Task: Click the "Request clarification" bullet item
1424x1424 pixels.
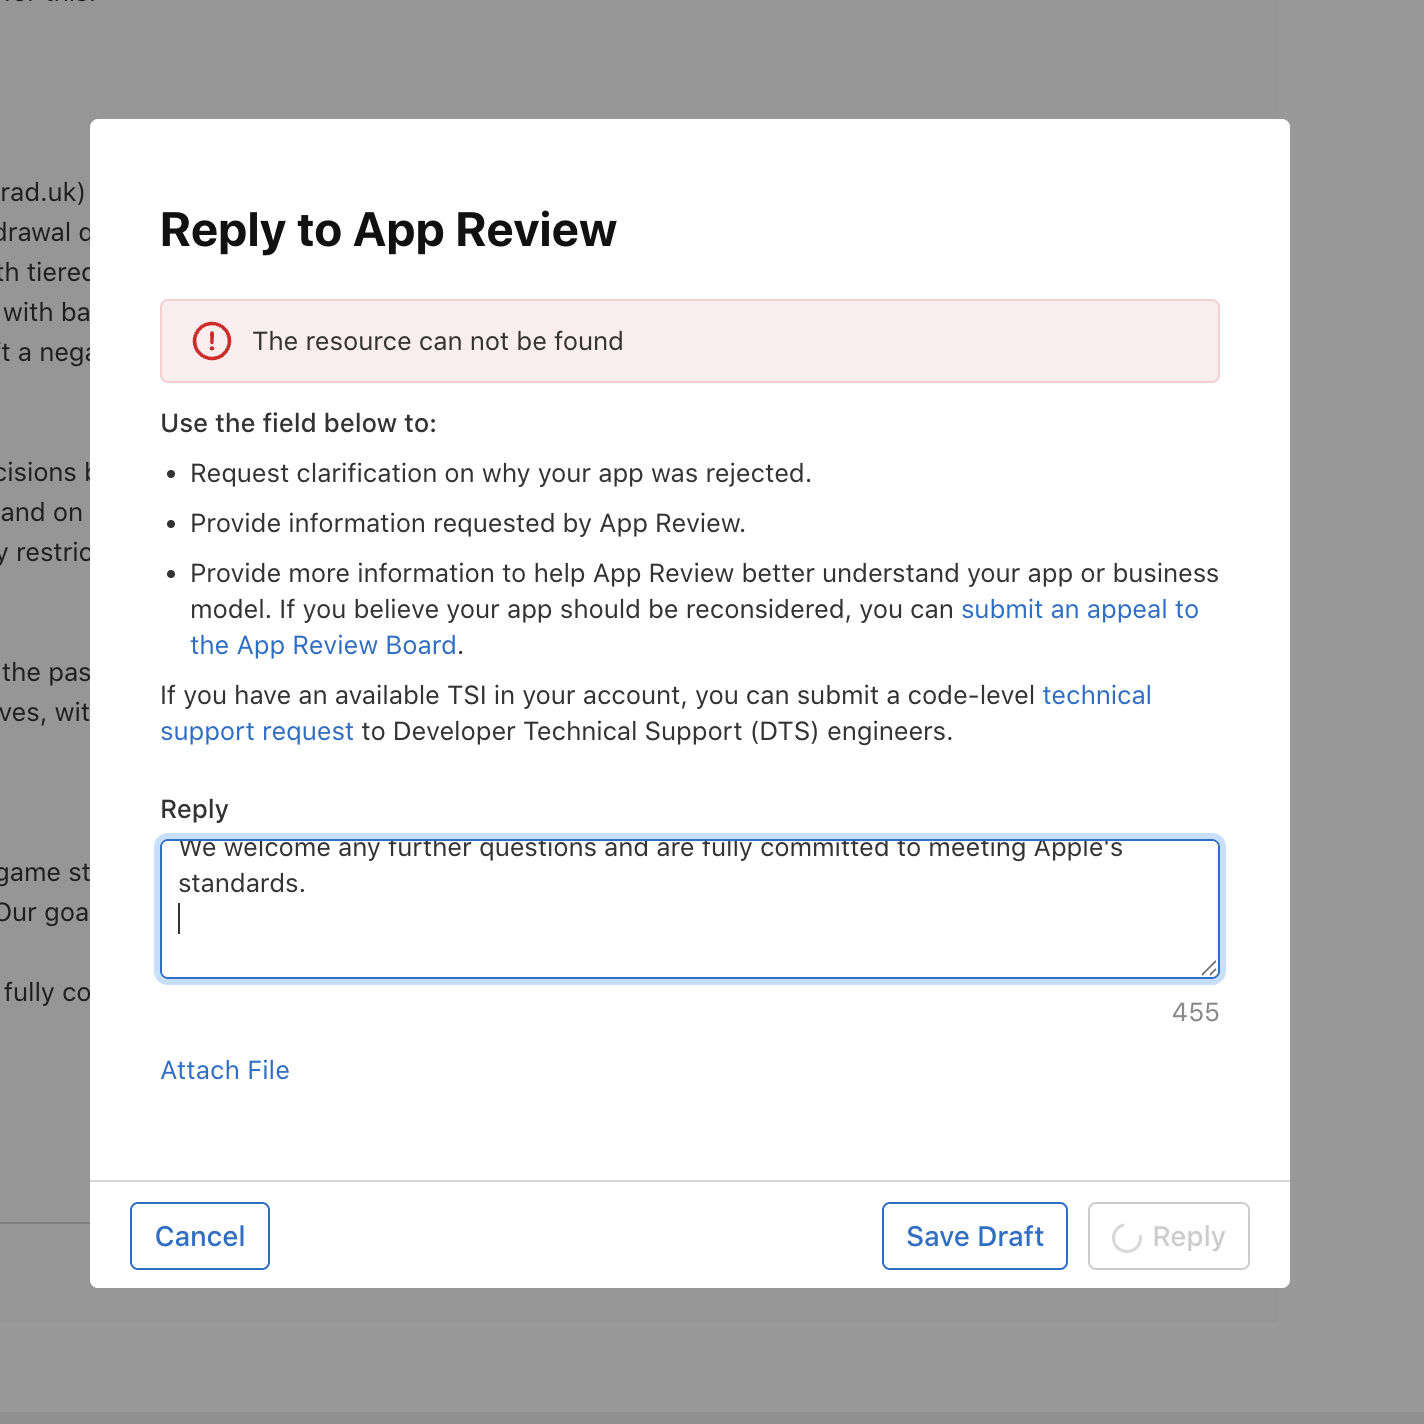Action: pos(500,473)
